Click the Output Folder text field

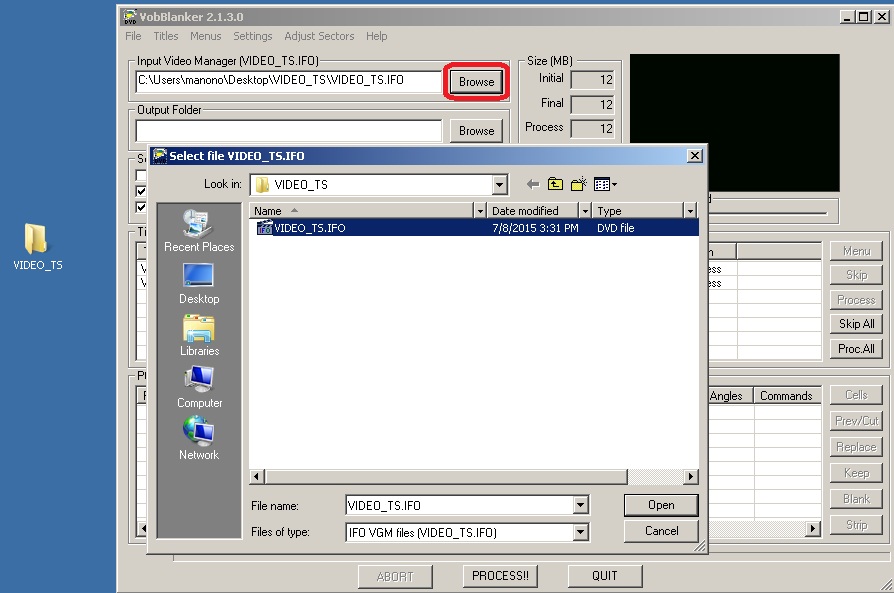(x=288, y=131)
